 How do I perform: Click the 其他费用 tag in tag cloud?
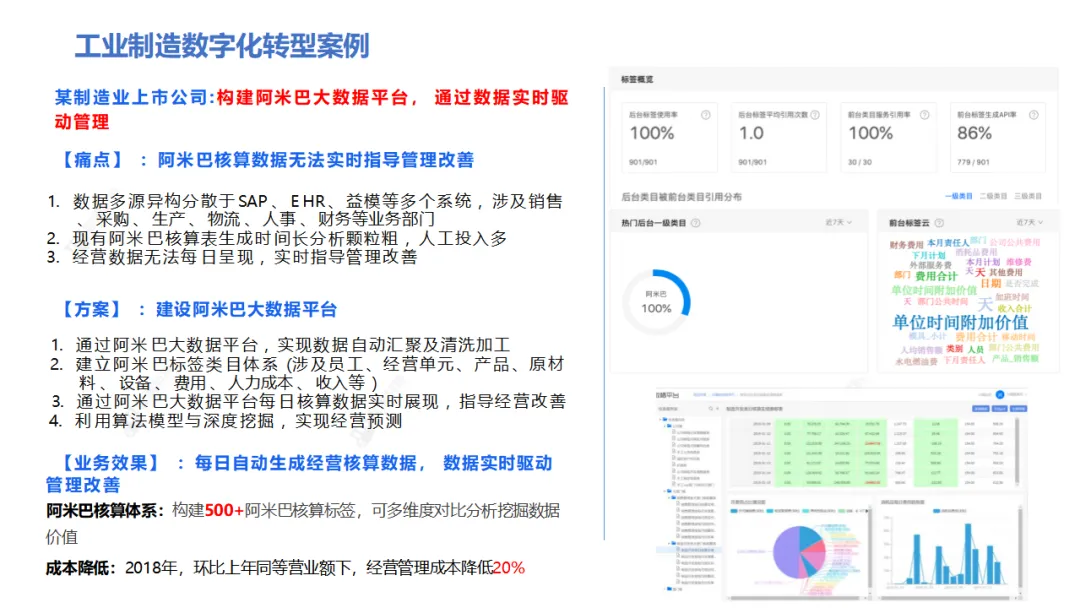click(x=1006, y=273)
